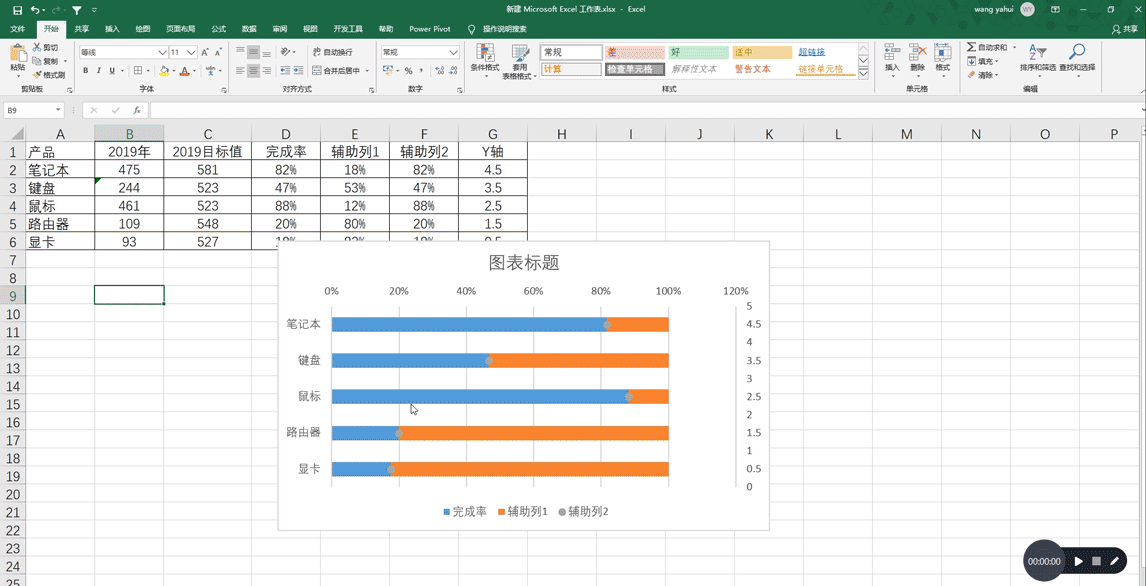Switch to the Page Layout (页面布局) tab
The image size is (1146, 586).
pyautogui.click(x=181, y=29)
